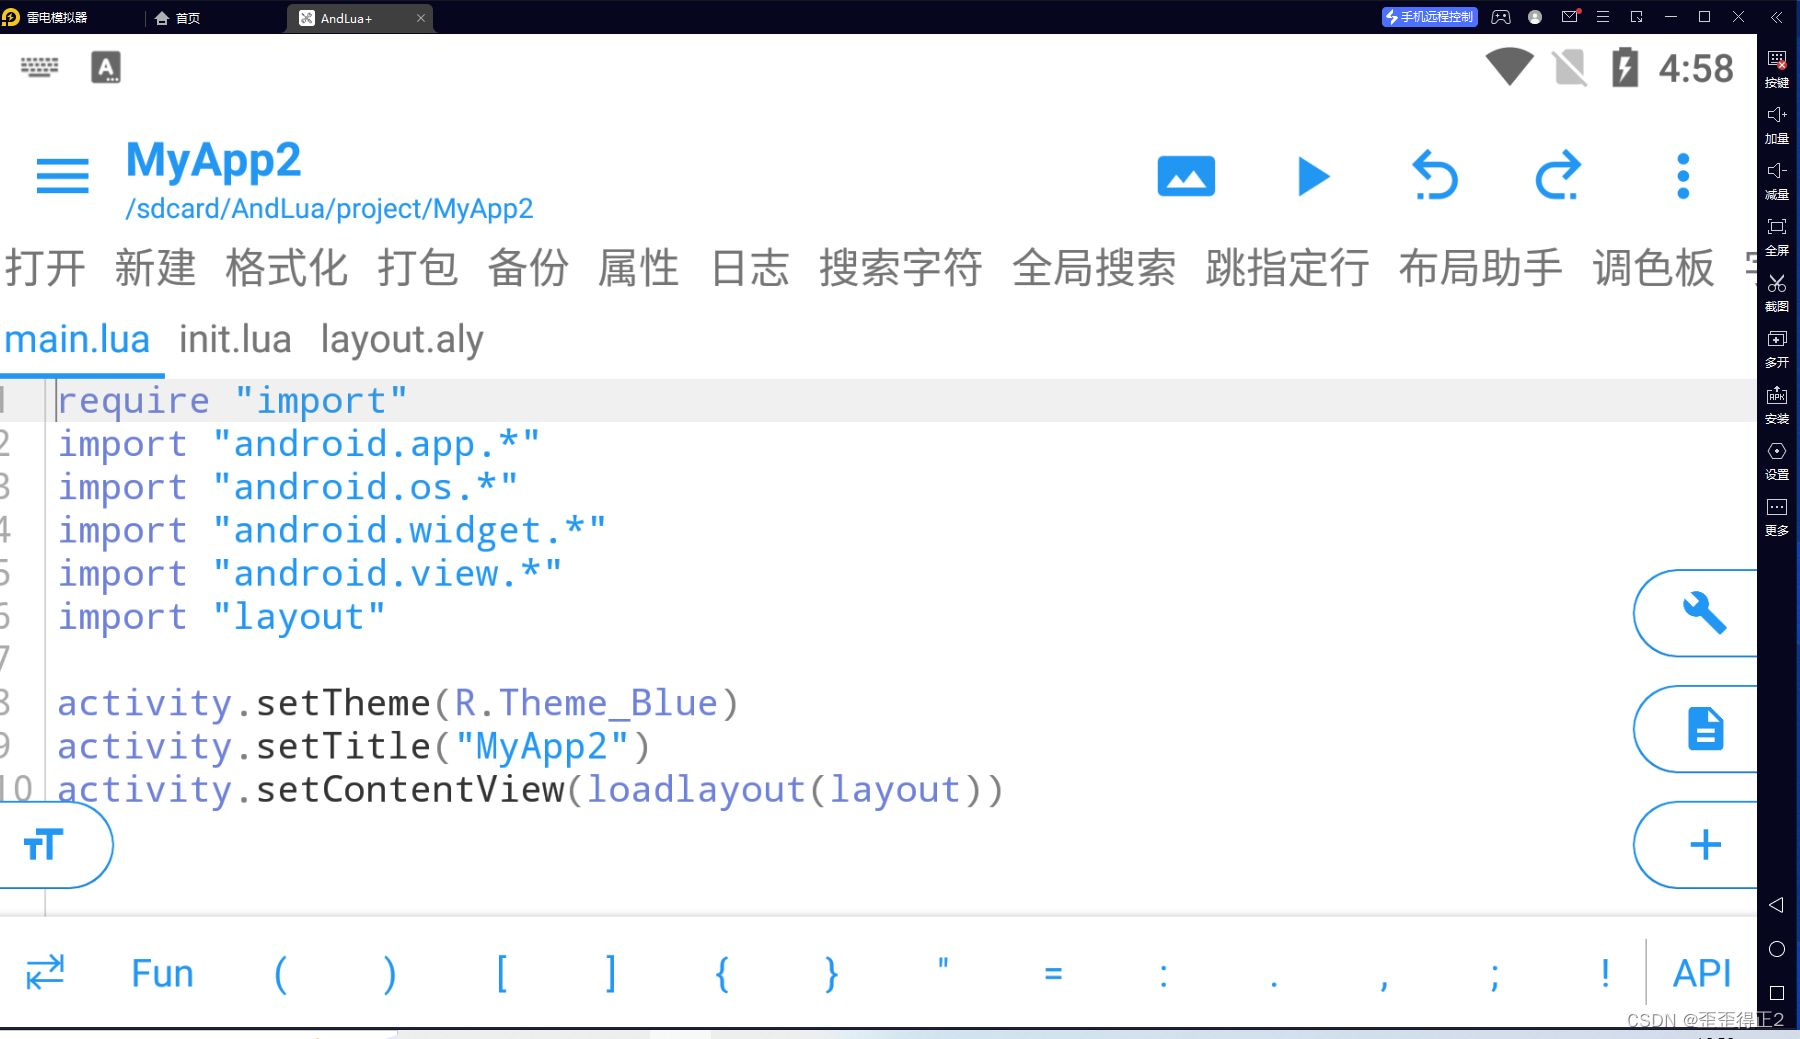Insert equals sign symbol
Viewport: 1800px width, 1039px height.
[1053, 973]
